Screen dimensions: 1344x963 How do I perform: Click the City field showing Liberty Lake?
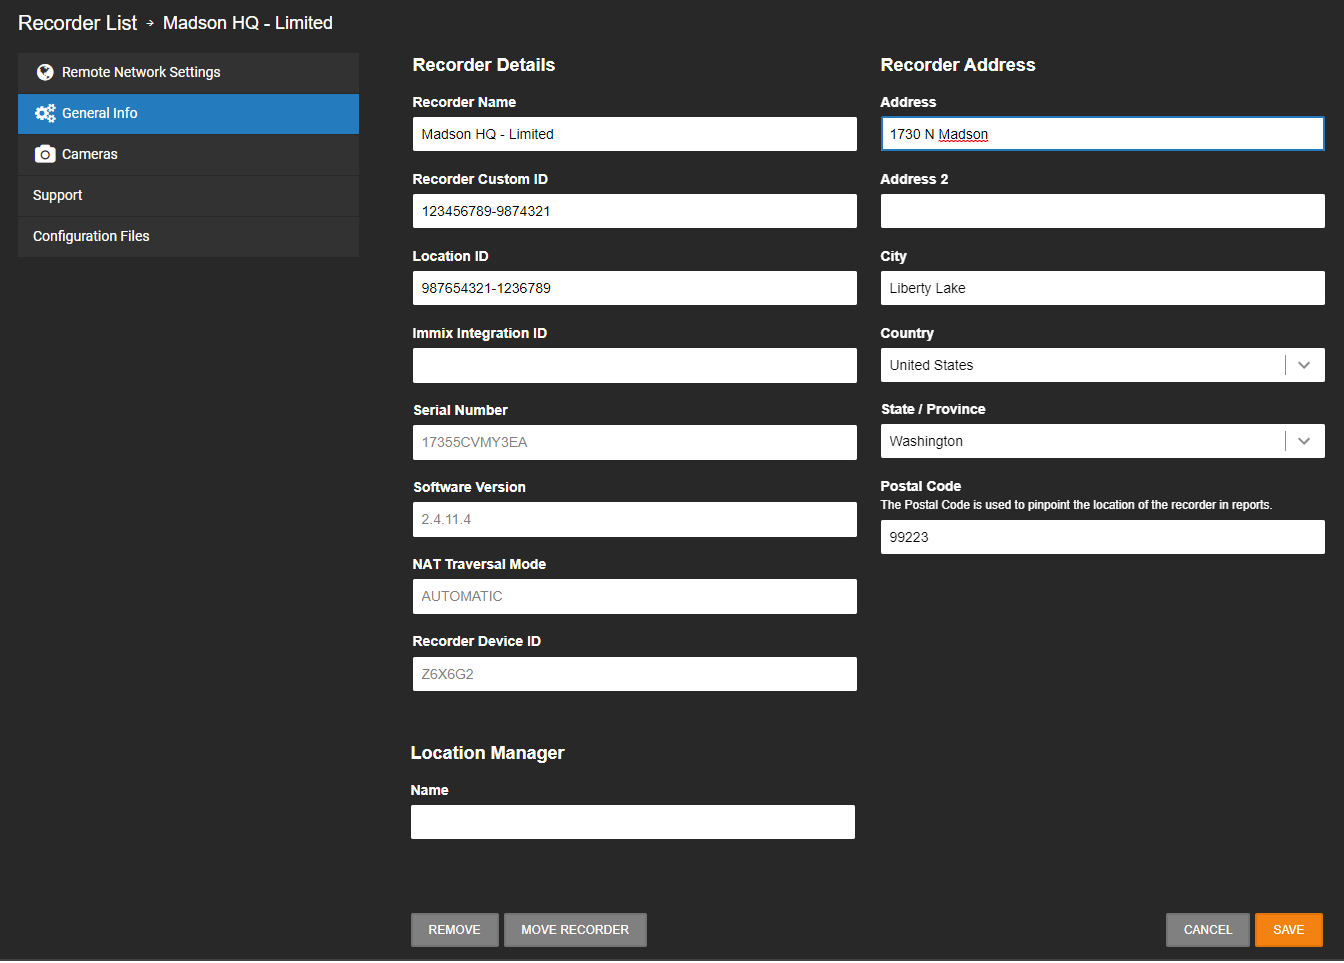1102,288
